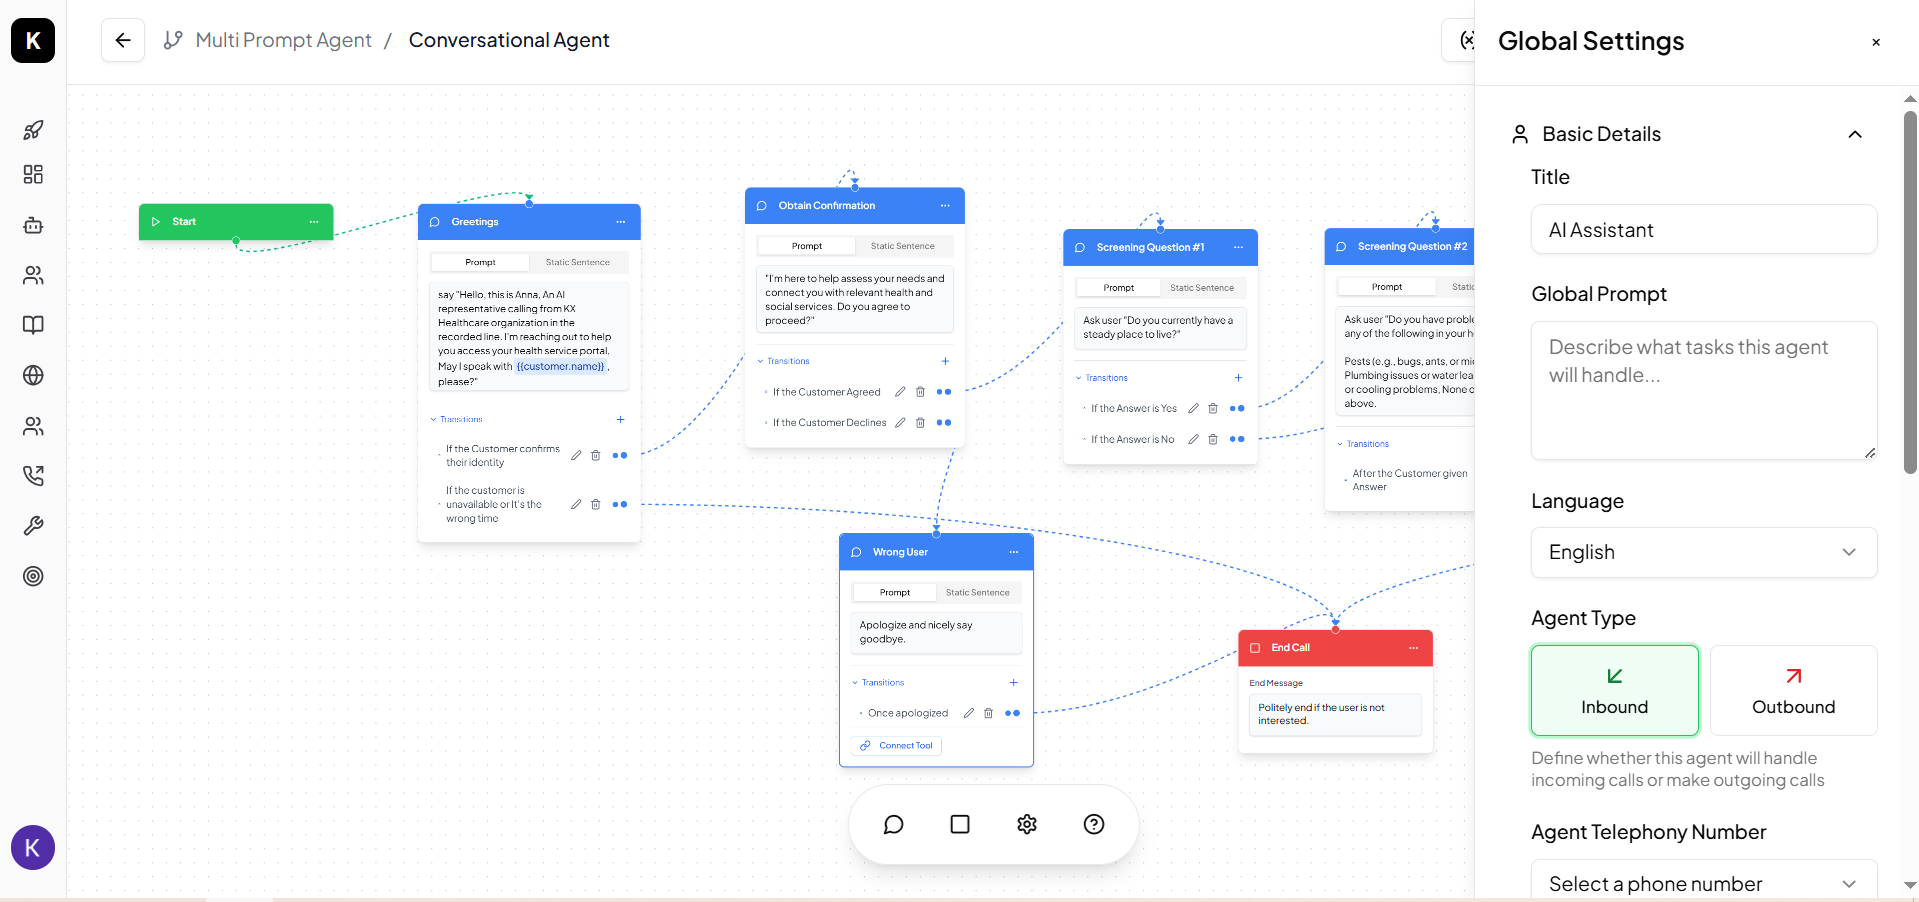Select the Inbound agent type
Viewport: 1919px width, 902px height.
[1614, 690]
